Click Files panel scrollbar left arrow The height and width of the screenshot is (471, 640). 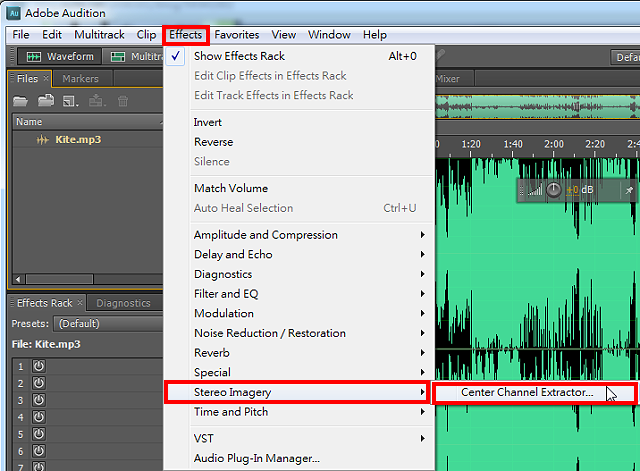point(18,279)
